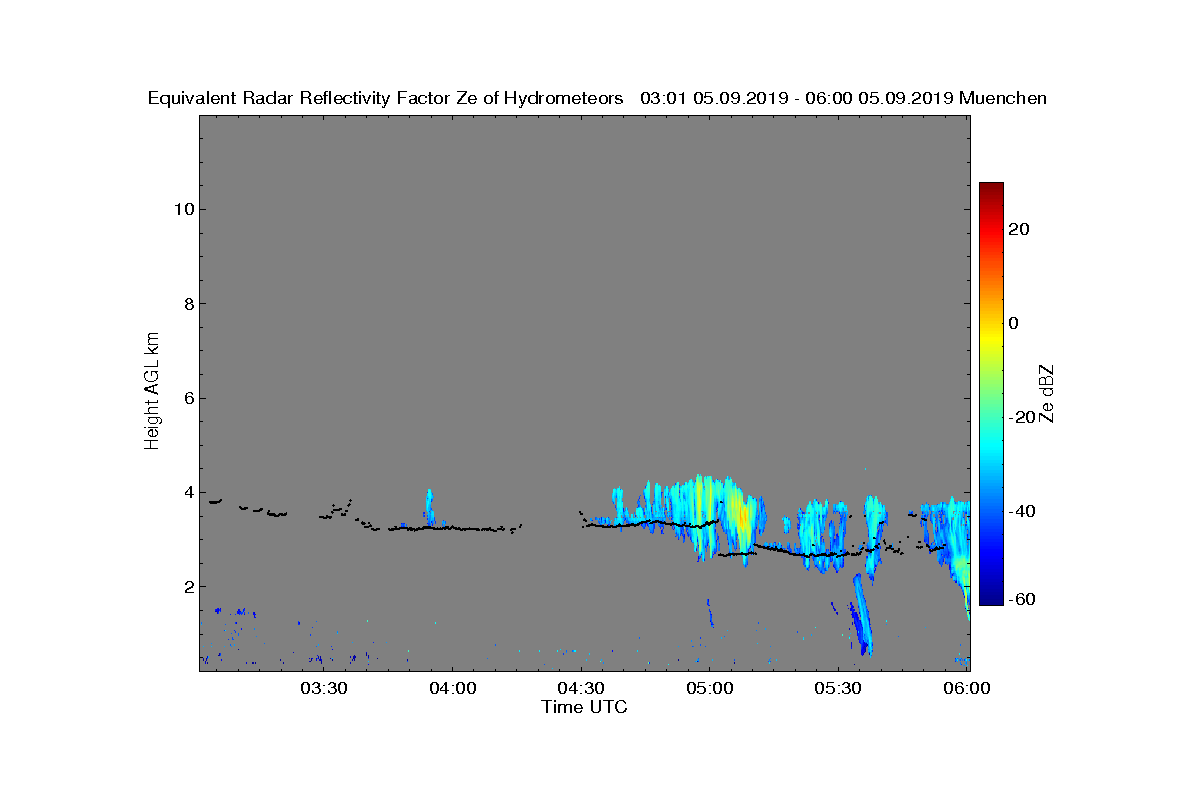The image size is (1200, 800).
Task: Click the 05:30 time tick label
Action: [838, 688]
